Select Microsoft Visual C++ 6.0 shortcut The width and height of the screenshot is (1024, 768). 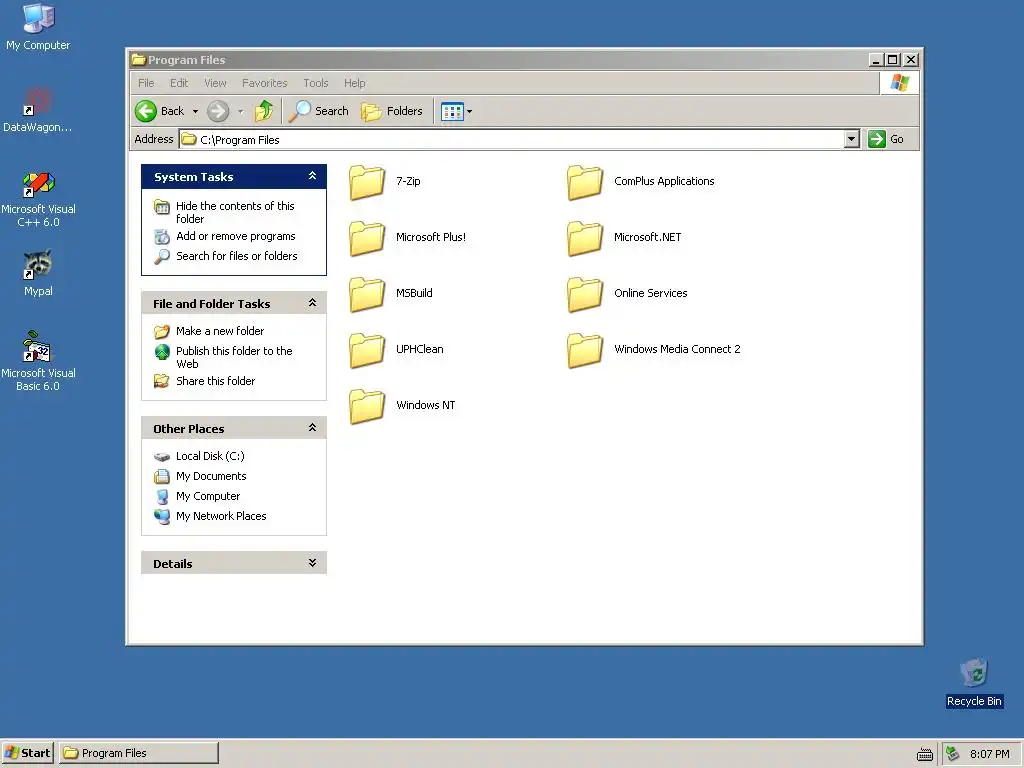pyautogui.click(x=38, y=184)
